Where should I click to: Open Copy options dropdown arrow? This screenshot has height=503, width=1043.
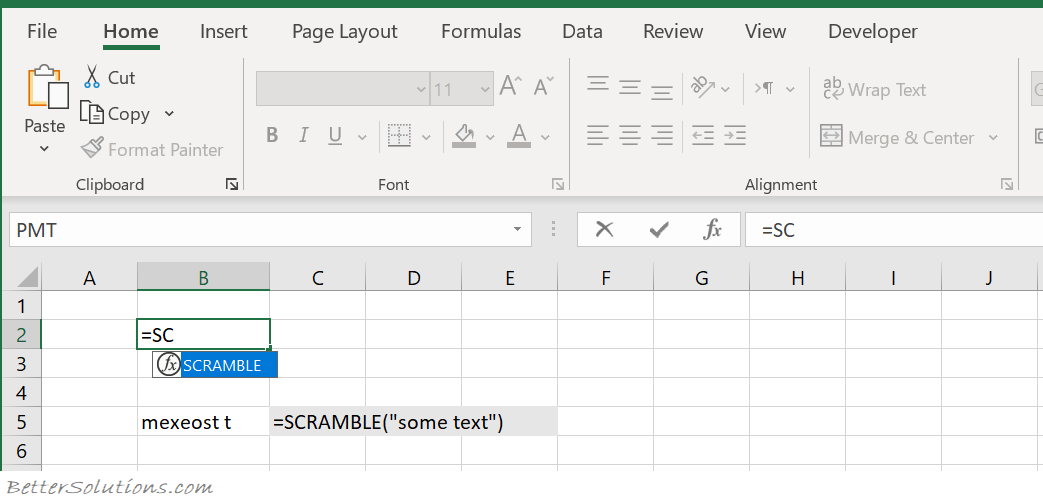(x=169, y=114)
